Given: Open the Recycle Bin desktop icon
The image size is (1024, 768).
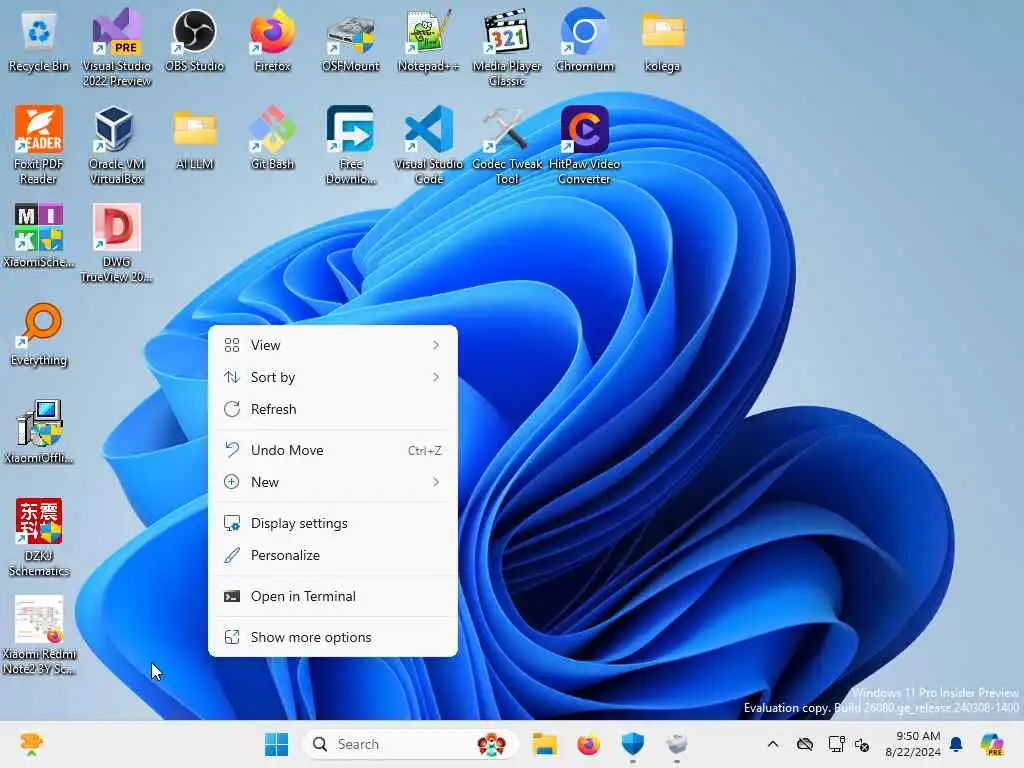Looking at the screenshot, I should [x=39, y=42].
